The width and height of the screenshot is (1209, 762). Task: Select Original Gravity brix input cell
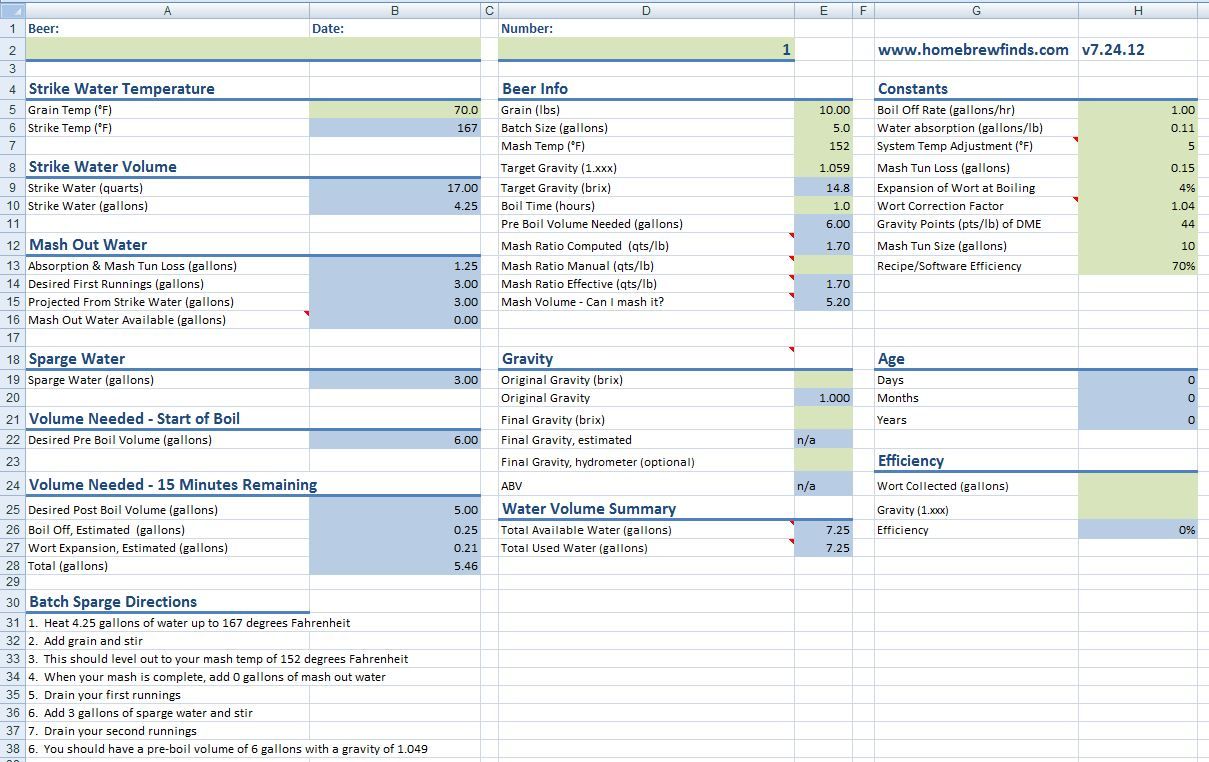pos(824,380)
